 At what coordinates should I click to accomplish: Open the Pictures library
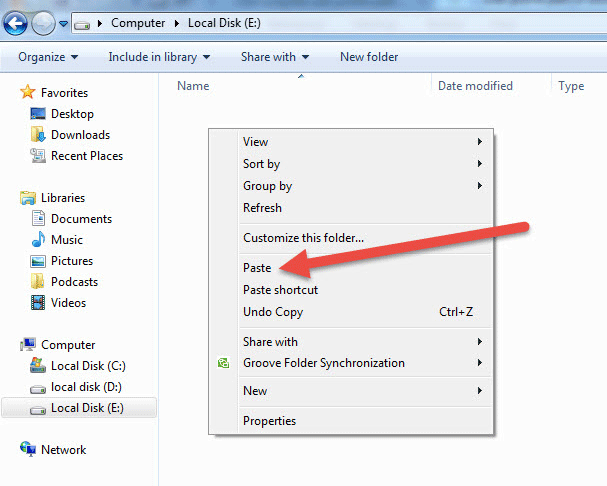pyautogui.click(x=72, y=261)
